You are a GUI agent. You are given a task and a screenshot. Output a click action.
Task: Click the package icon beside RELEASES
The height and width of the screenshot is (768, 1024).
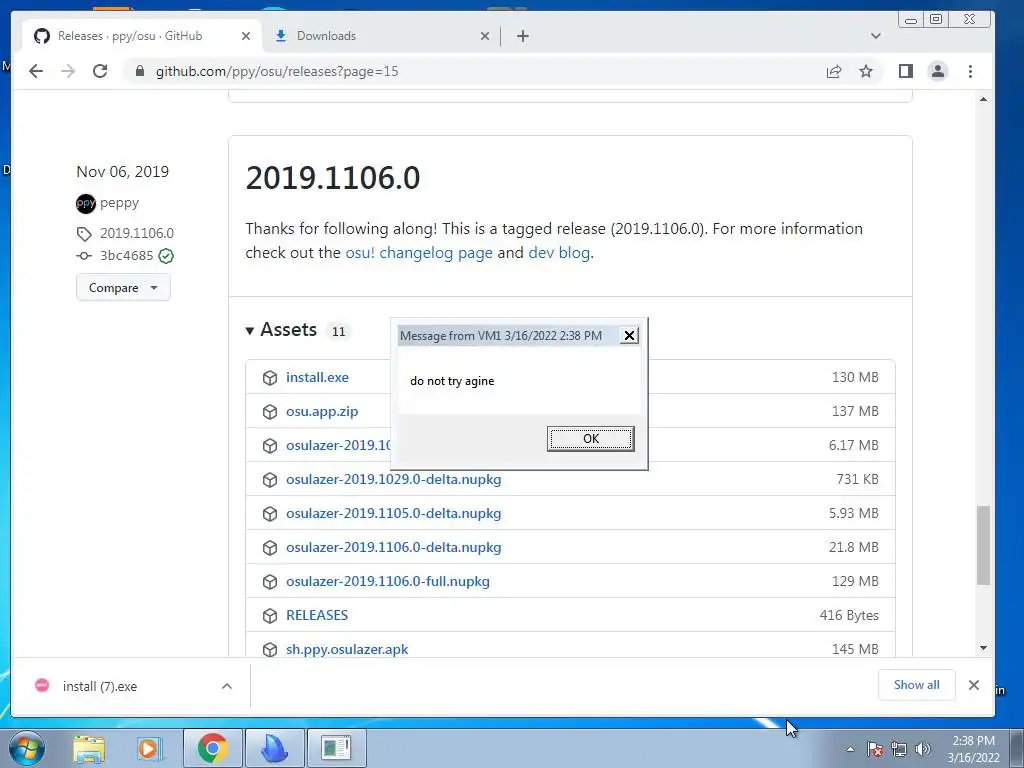pos(270,616)
